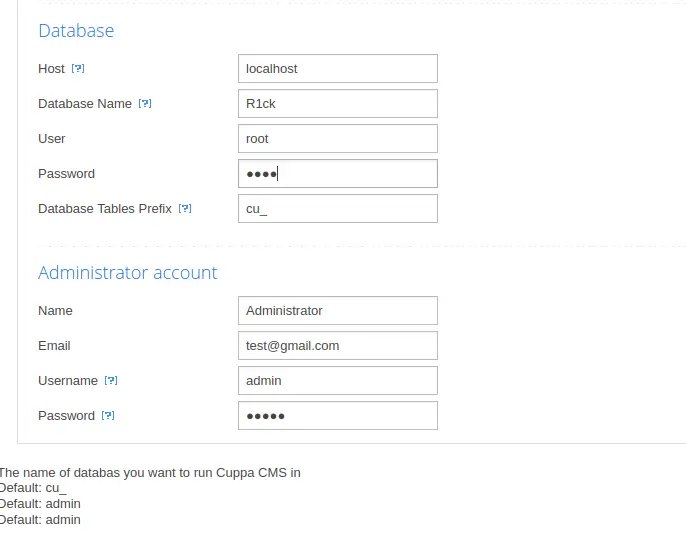Click the Database Name field with R1ck
The width and height of the screenshot is (686, 541).
[337, 104]
